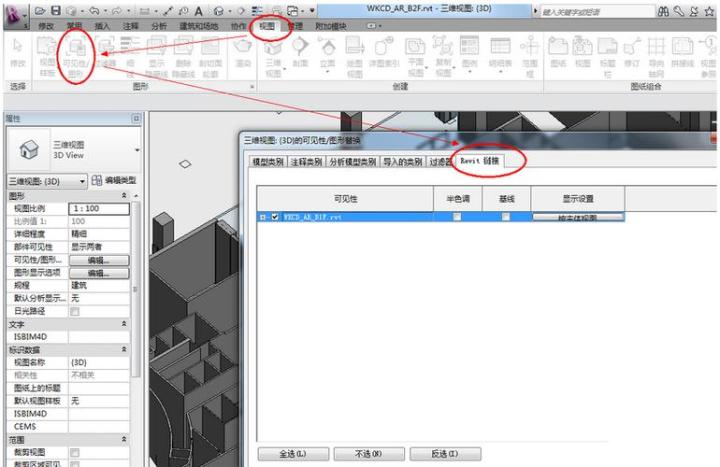Click the Select All (全选) button

[293, 454]
